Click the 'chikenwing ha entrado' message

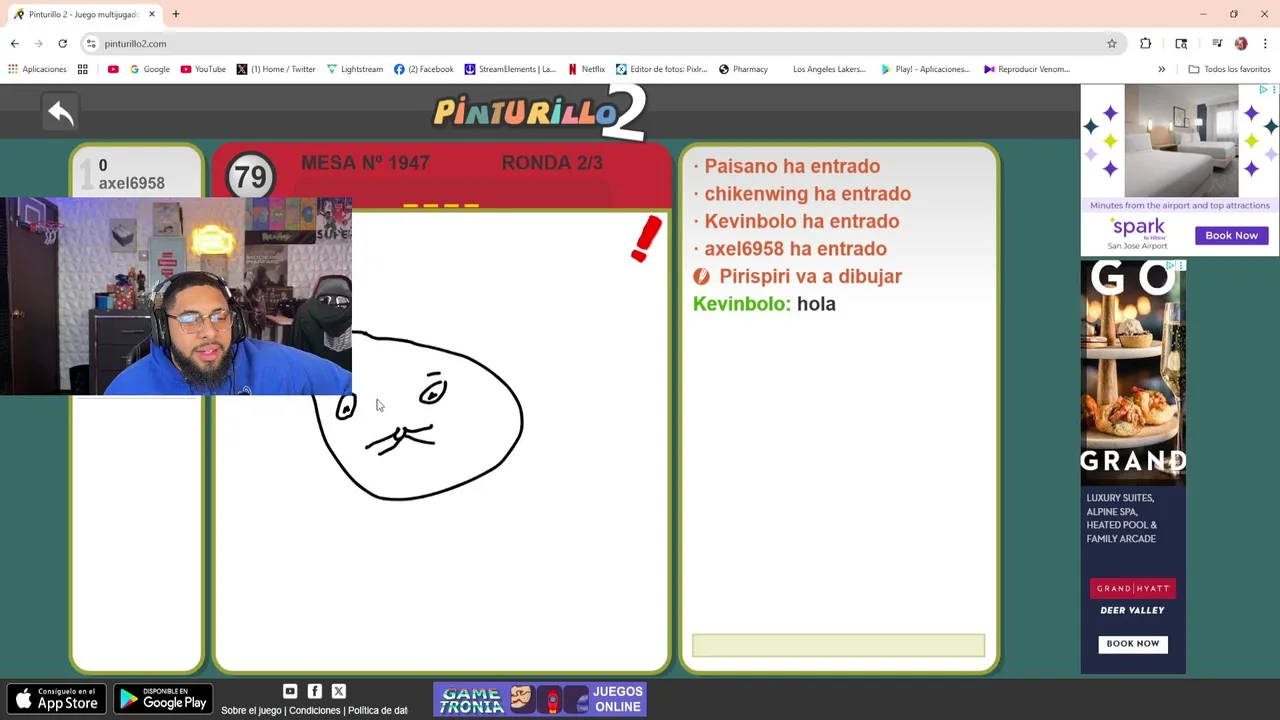(x=807, y=194)
